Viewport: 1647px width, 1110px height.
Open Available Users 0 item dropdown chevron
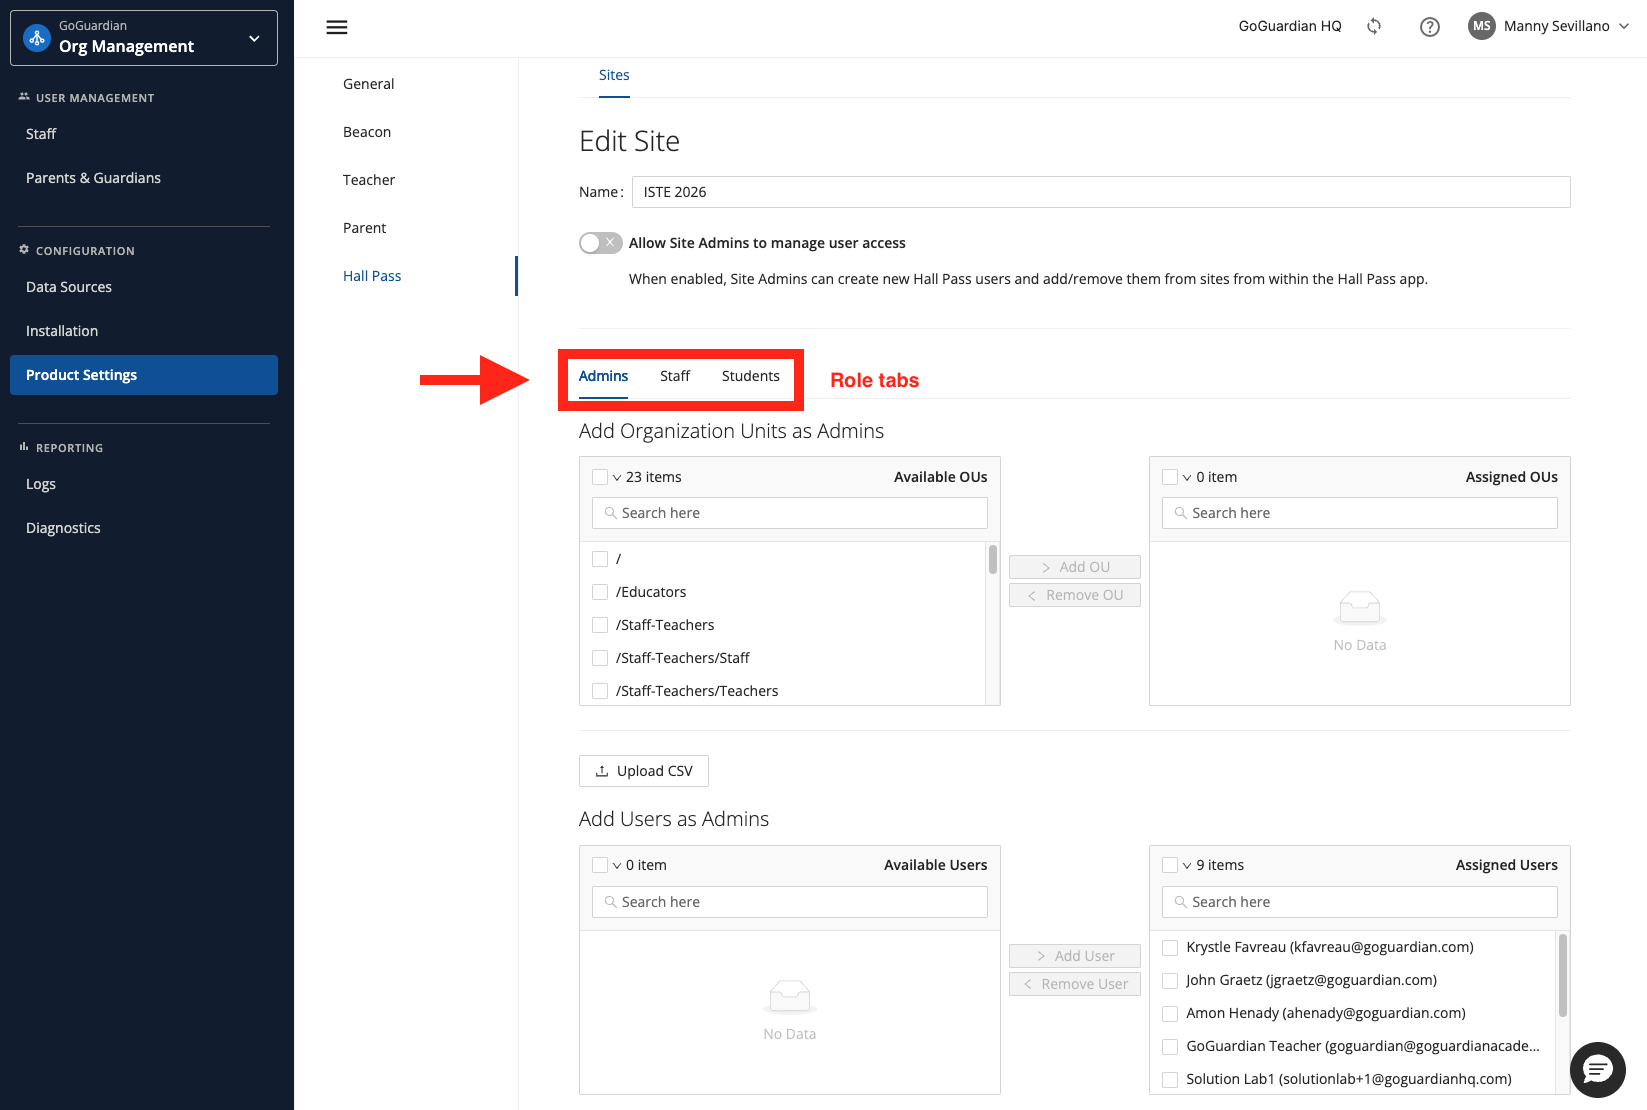tap(617, 866)
